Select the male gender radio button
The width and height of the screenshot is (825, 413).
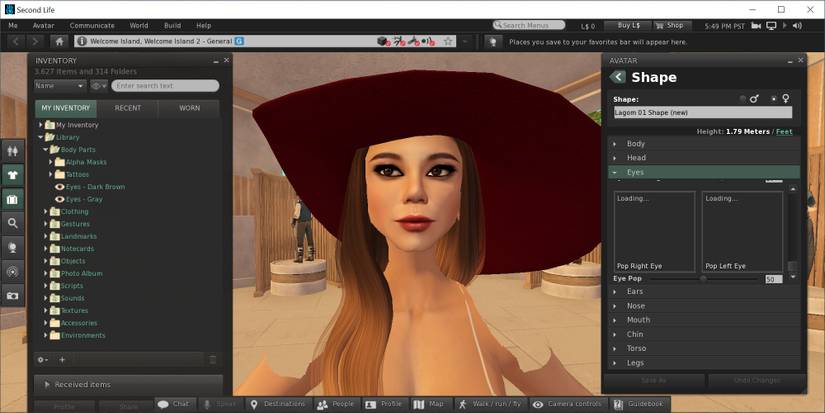coord(743,98)
